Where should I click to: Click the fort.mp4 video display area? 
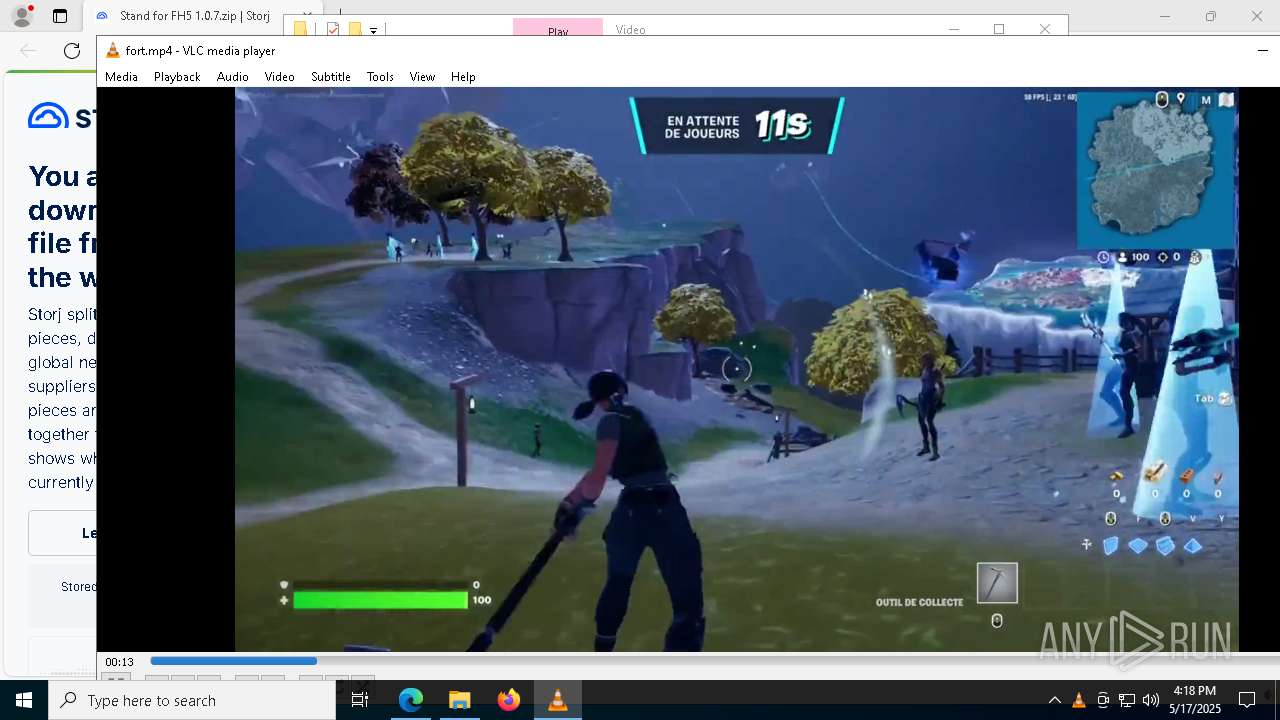coord(737,369)
